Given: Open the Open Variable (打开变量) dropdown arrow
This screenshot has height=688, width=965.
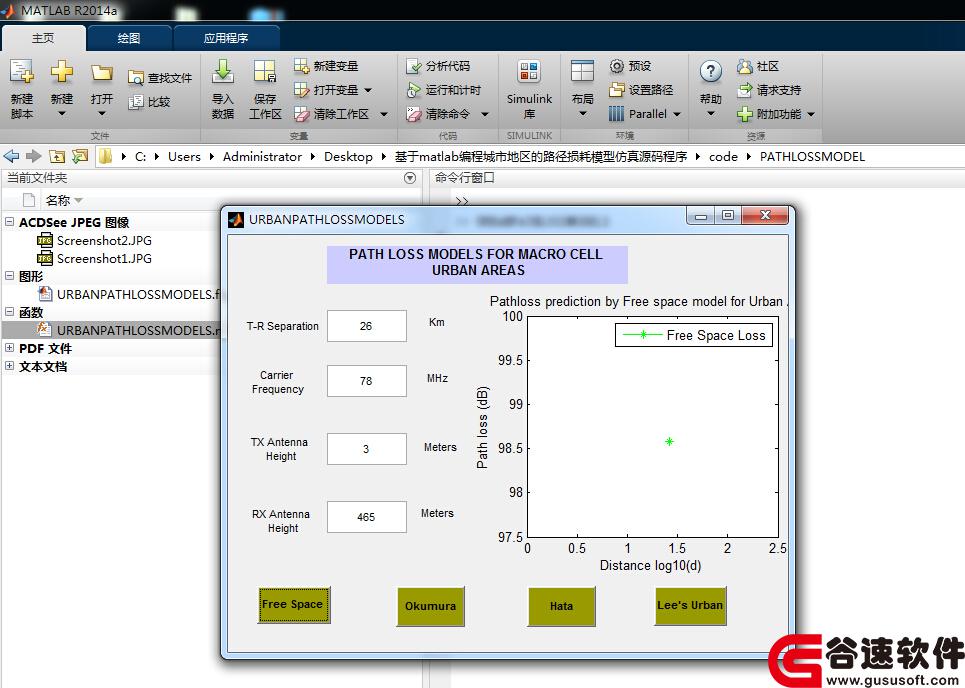Looking at the screenshot, I should pyautogui.click(x=368, y=90).
